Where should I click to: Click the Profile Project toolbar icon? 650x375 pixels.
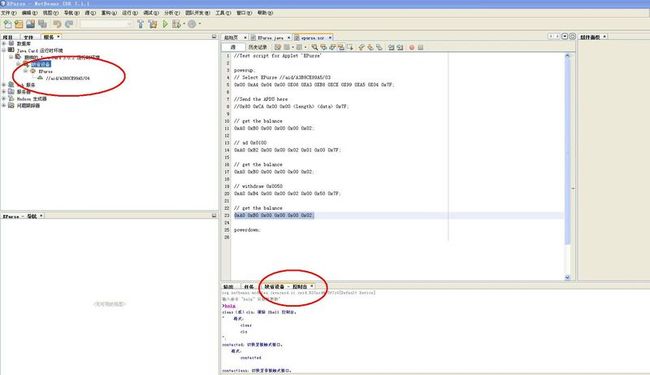pos(192,24)
